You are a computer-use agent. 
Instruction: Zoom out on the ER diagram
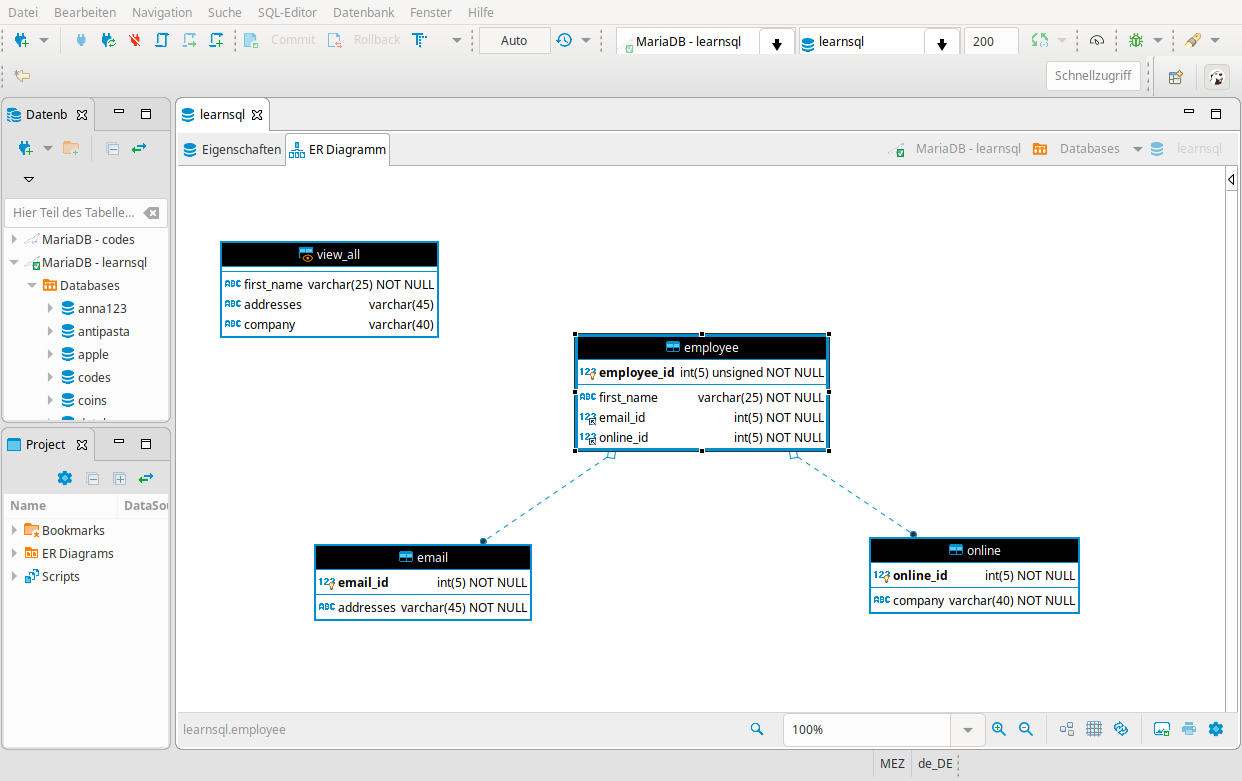[1025, 729]
